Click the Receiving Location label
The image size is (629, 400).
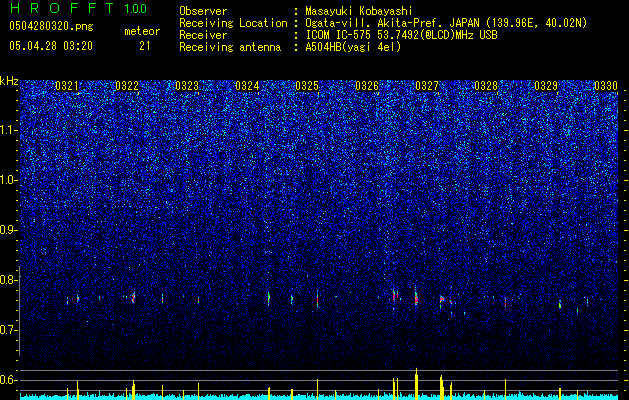coord(233,23)
